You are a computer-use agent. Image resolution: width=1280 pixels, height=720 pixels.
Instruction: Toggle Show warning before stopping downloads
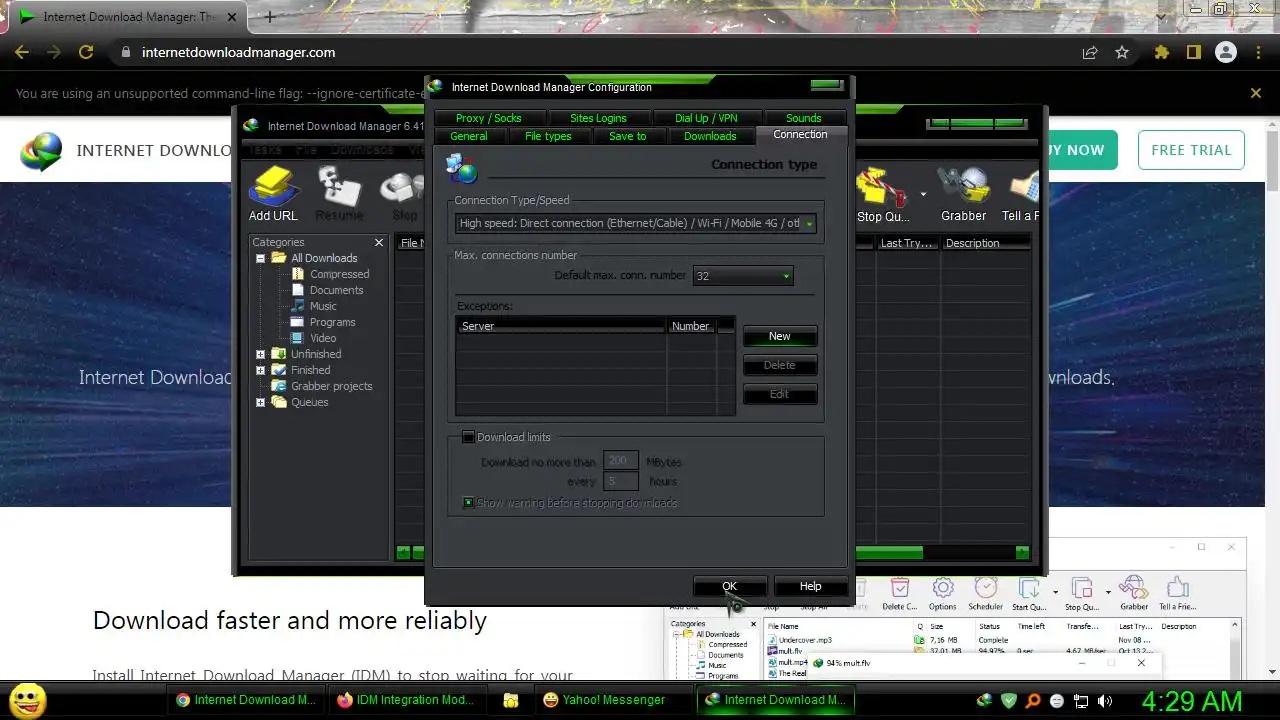pos(468,502)
